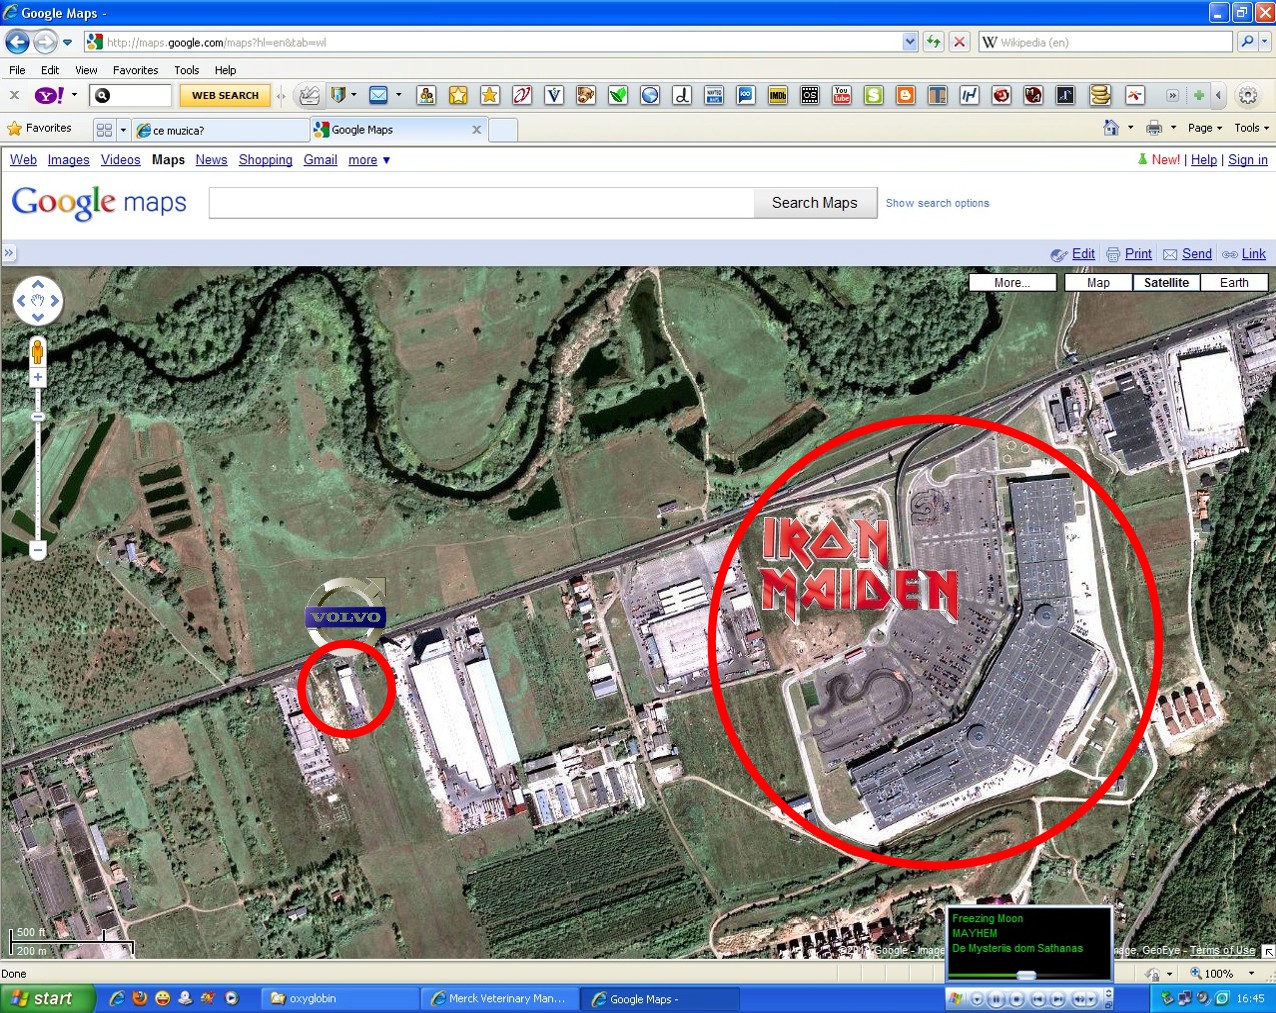Open the Yahoo Mail toolbar icon

378,95
